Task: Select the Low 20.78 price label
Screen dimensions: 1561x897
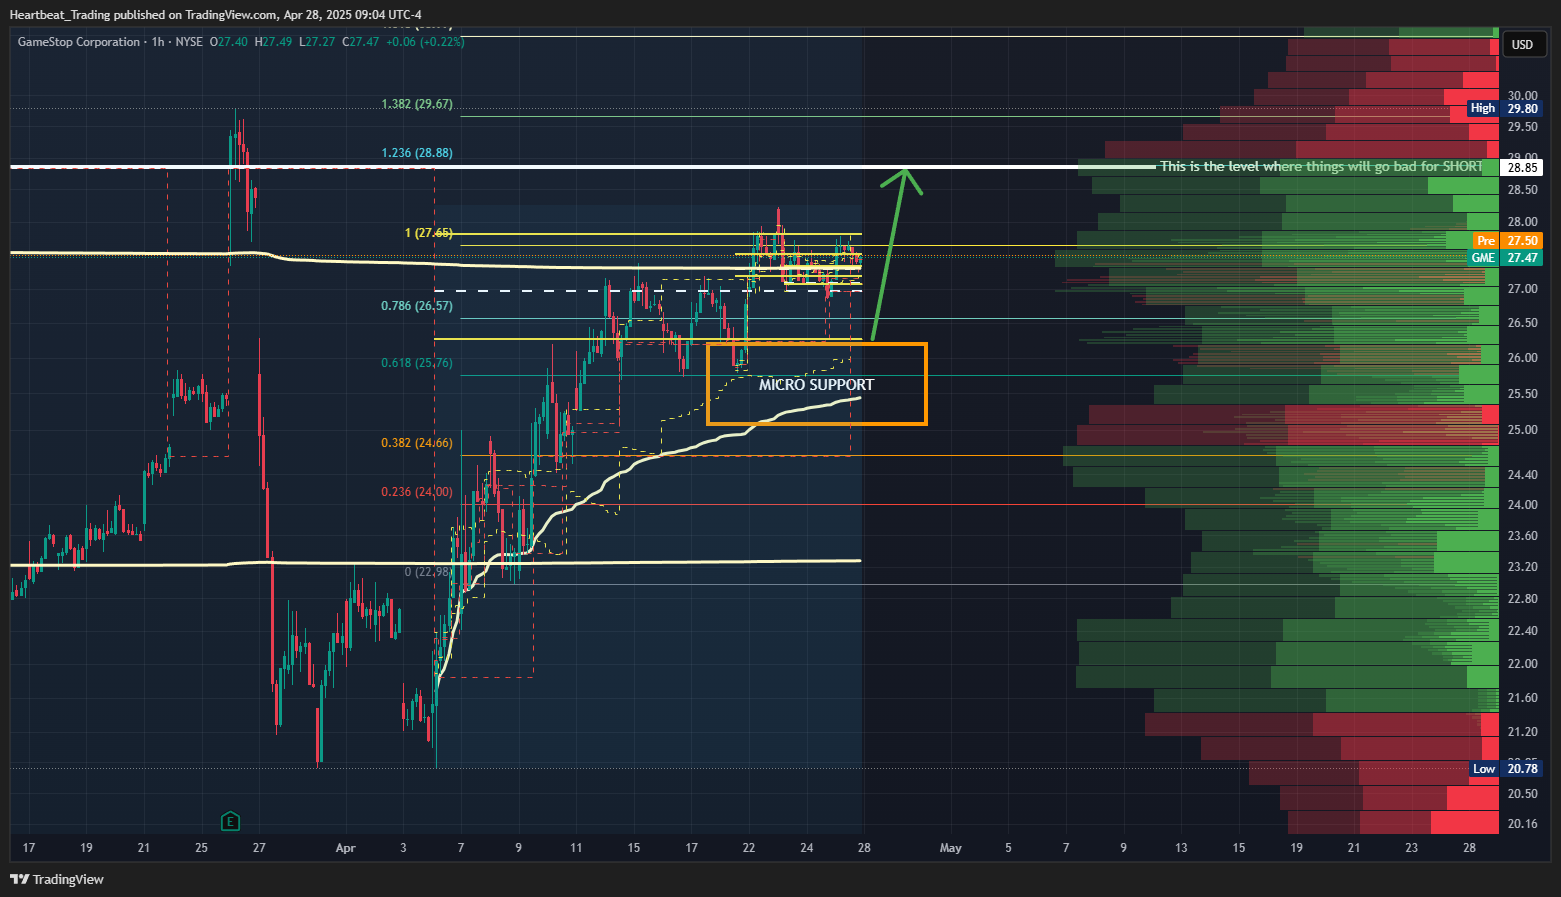Action: [x=1506, y=769]
